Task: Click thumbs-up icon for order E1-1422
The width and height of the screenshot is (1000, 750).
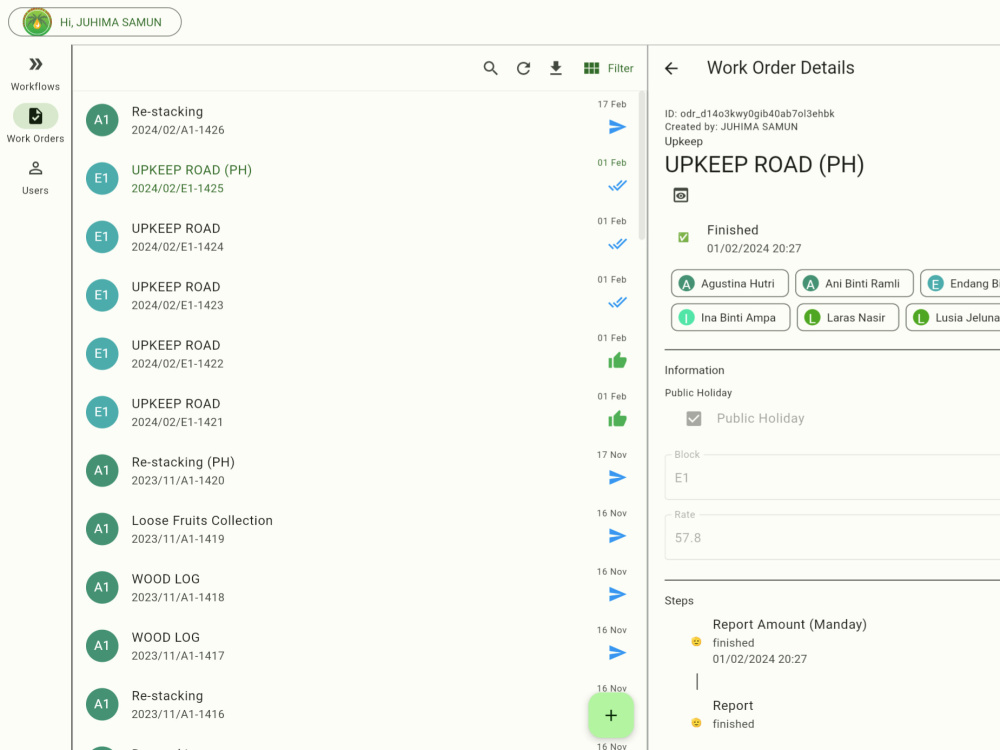Action: (617, 361)
